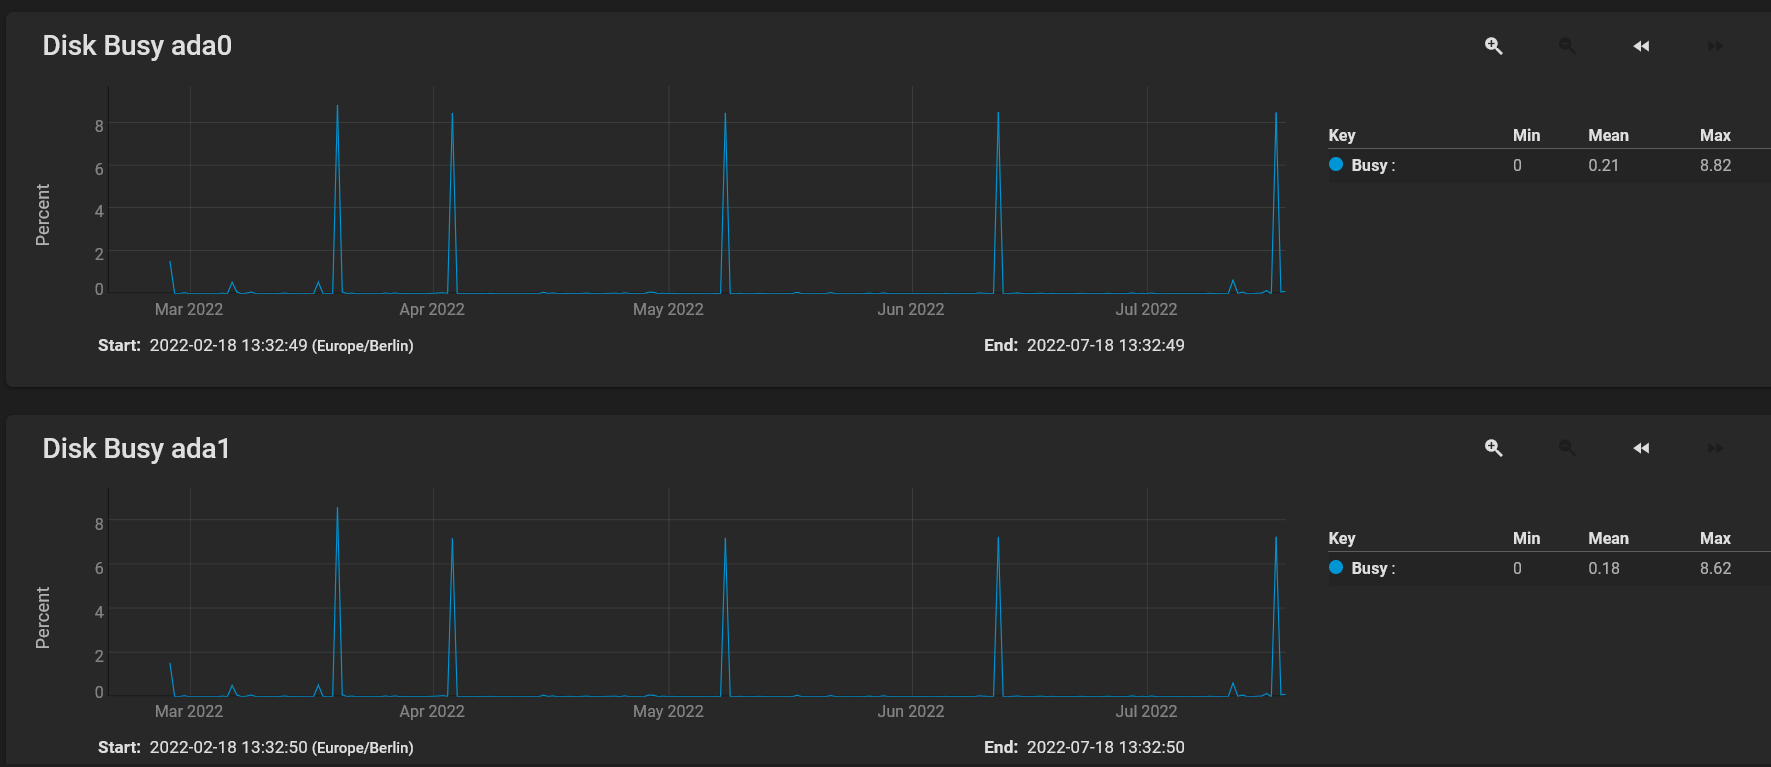Click the Busy key label in ada1 legend

(1373, 568)
